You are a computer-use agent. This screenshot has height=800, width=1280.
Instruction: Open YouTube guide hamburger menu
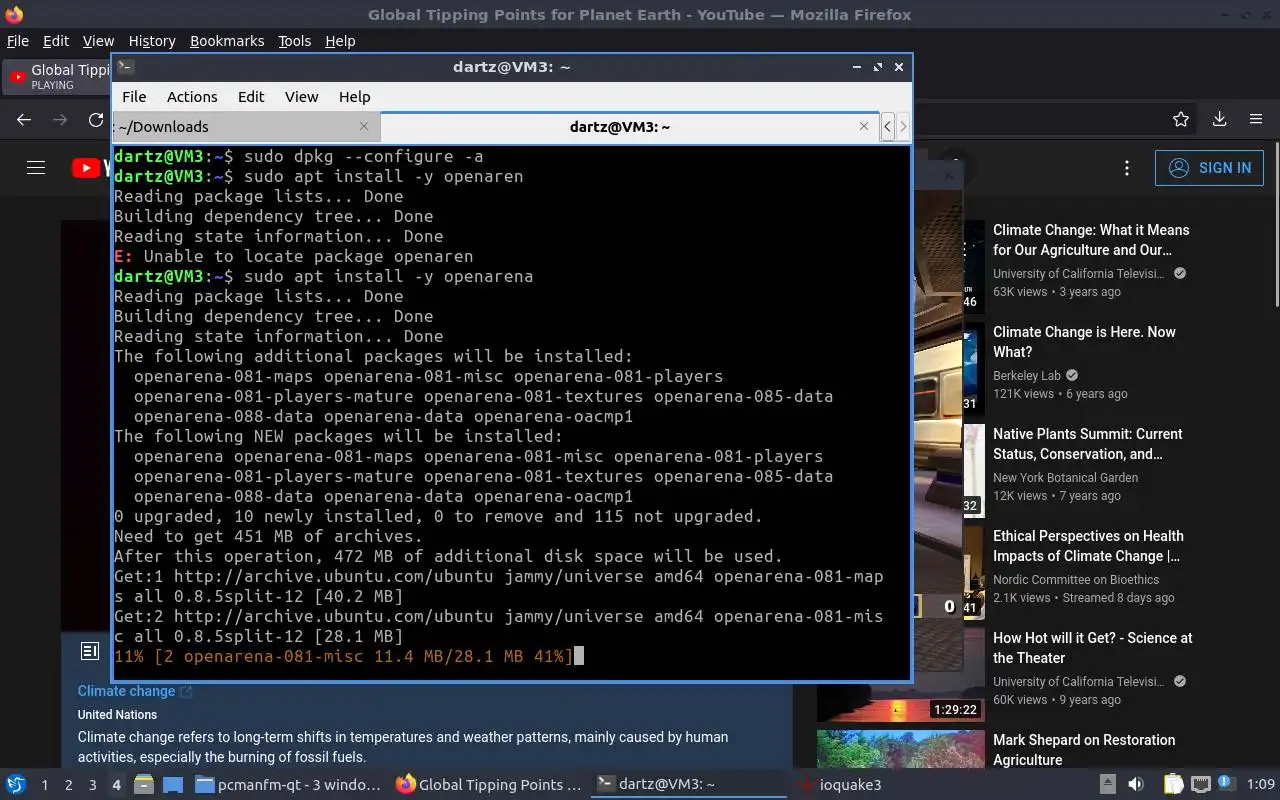click(x=36, y=168)
